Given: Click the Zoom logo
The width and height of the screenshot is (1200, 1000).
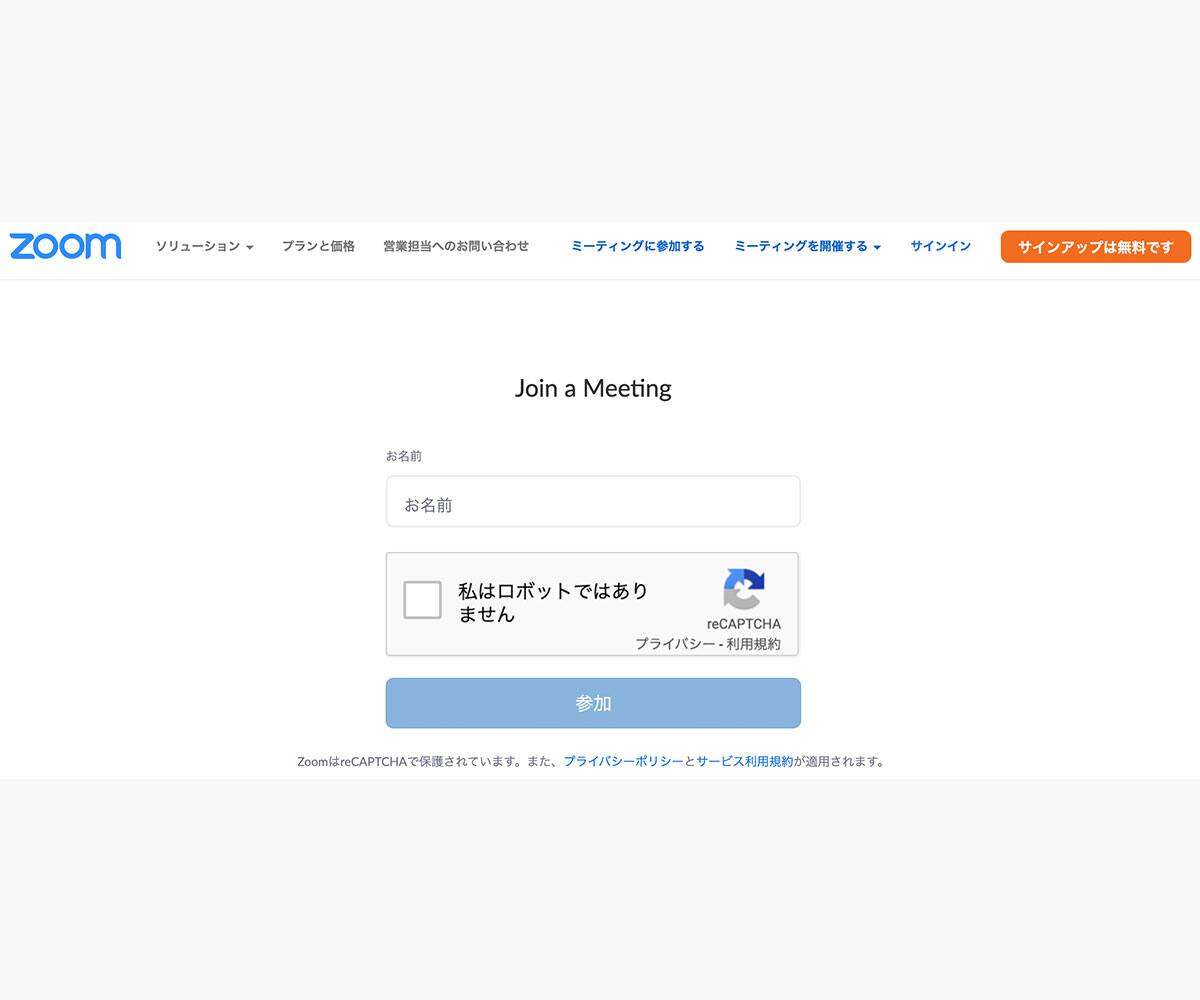Looking at the screenshot, I should point(66,246).
